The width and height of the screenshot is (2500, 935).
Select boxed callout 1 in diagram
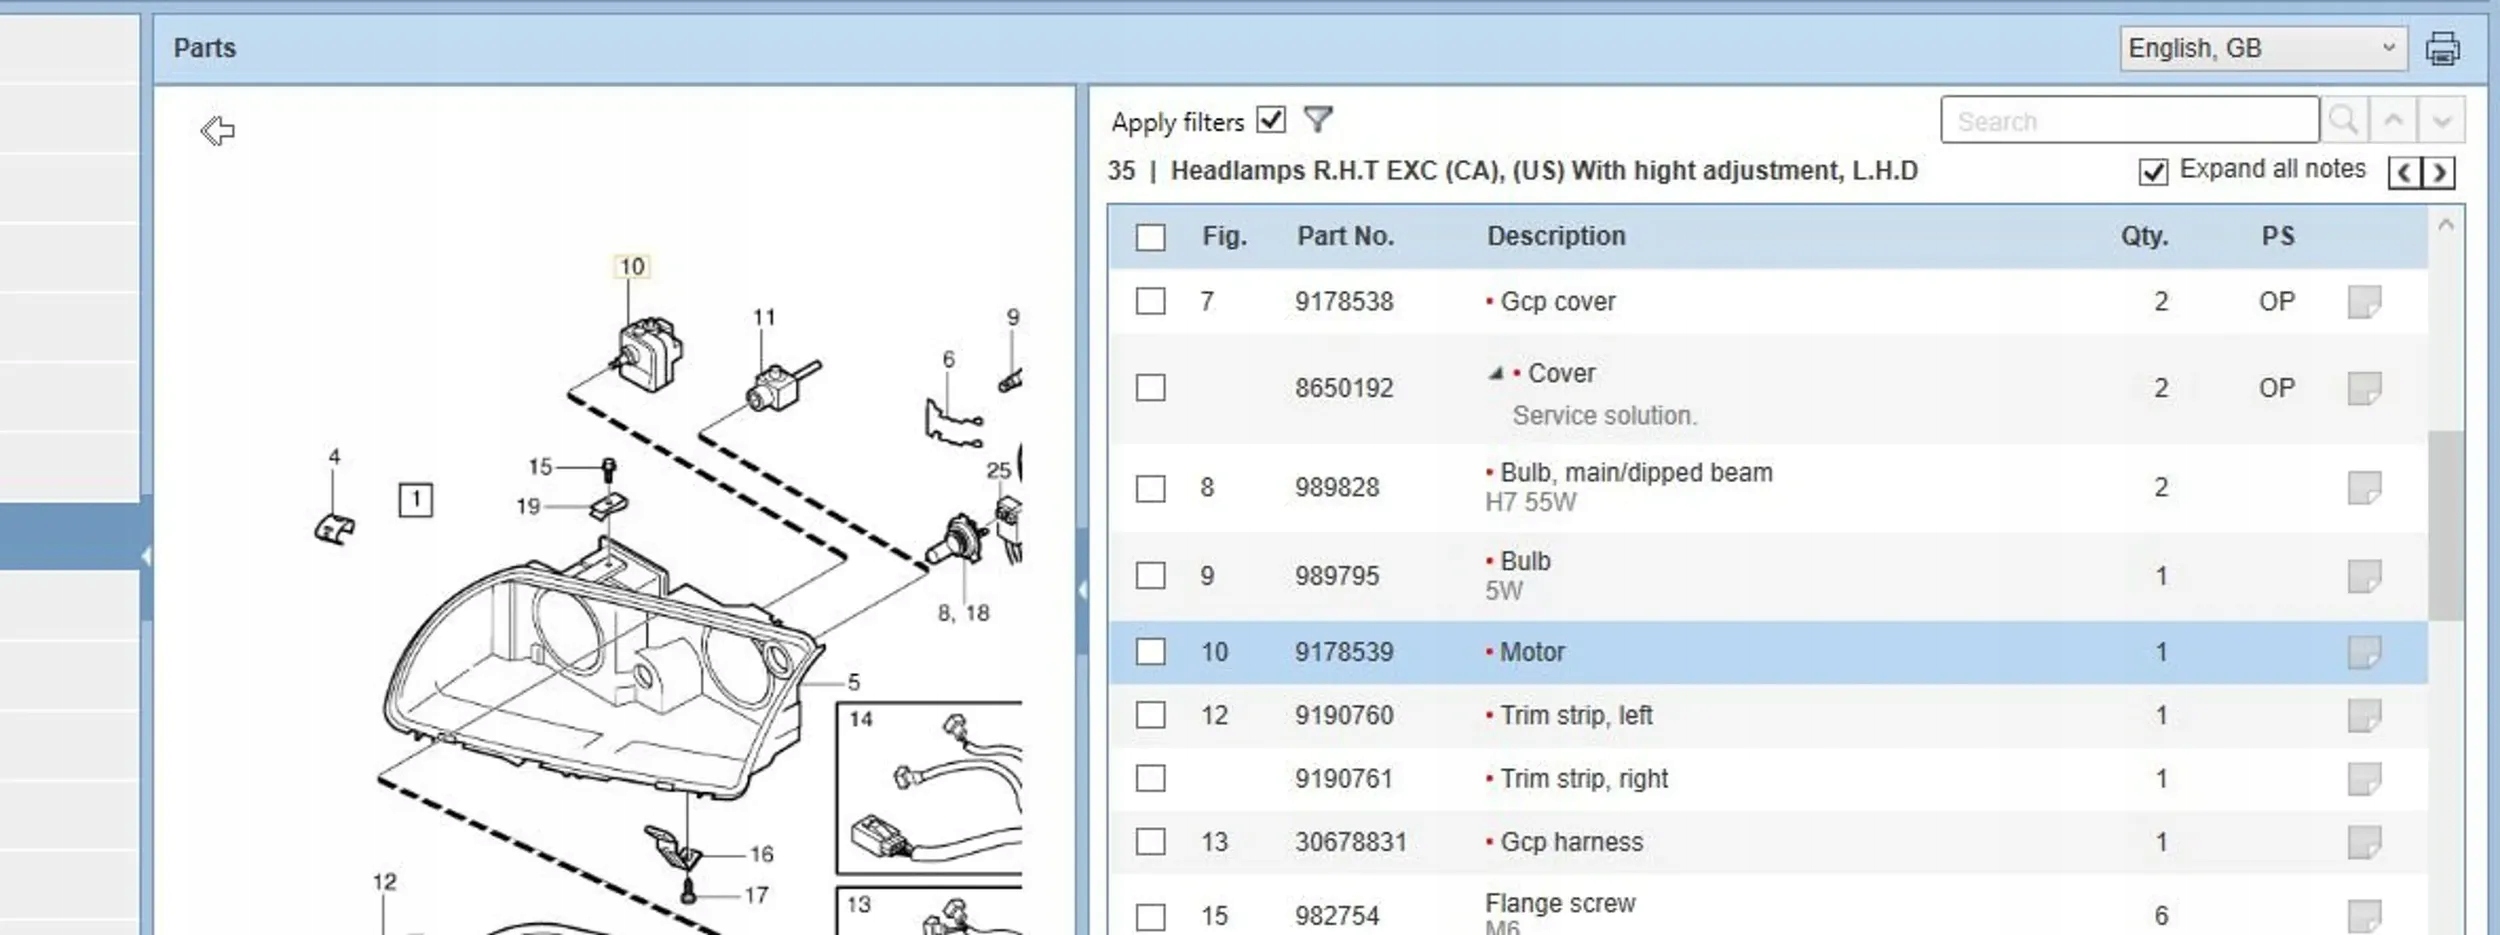(x=416, y=499)
